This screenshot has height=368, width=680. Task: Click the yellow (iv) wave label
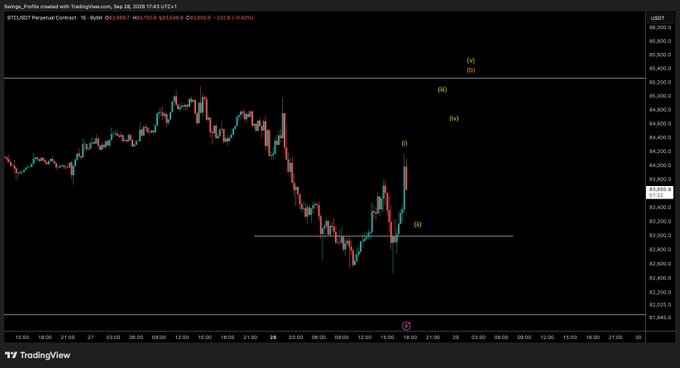coord(454,118)
